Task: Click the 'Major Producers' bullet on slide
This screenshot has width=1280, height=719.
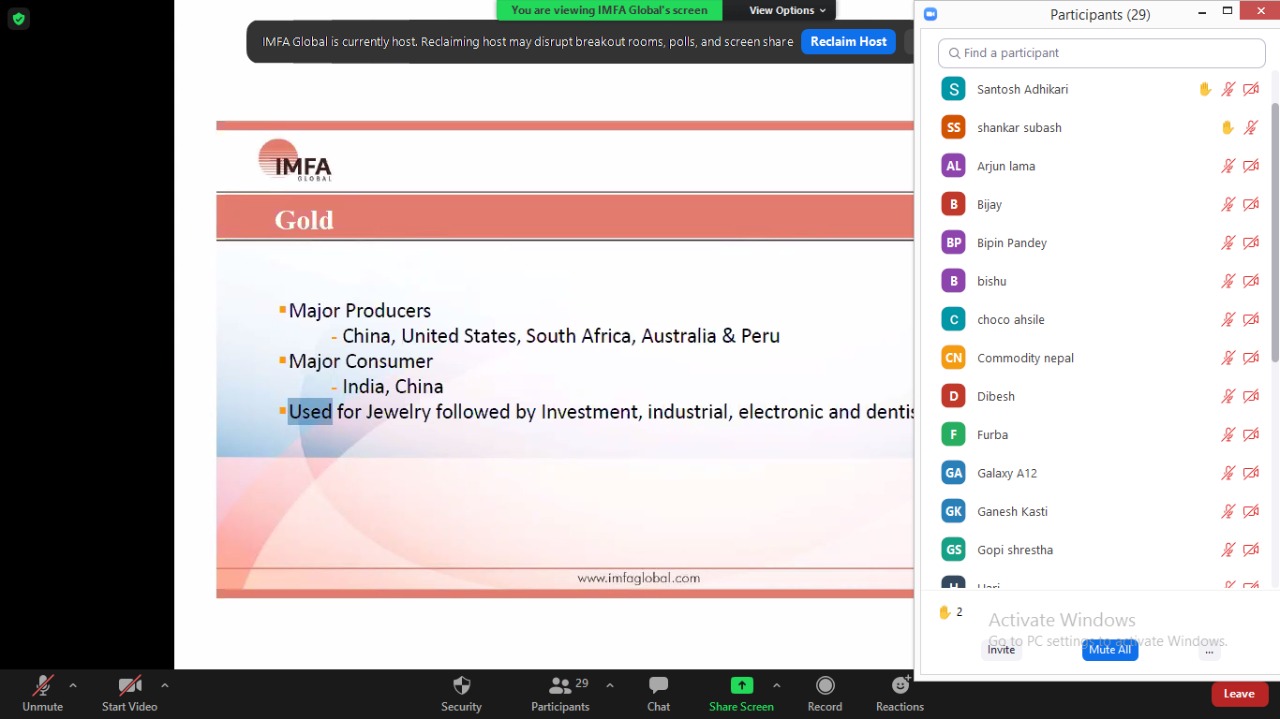Action: [x=360, y=310]
